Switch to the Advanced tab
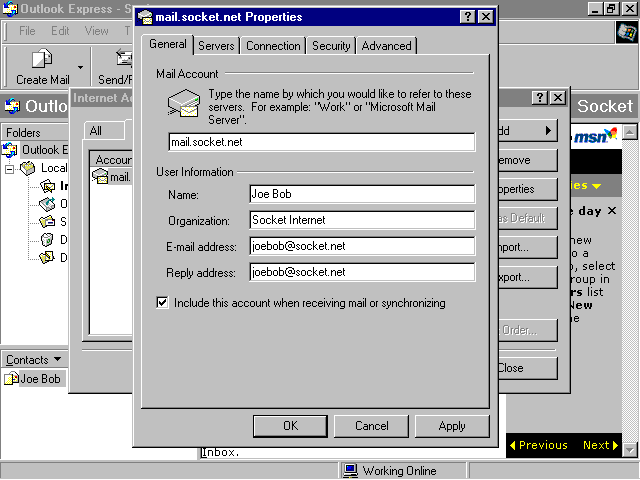This screenshot has height=480, width=640. coord(387,46)
